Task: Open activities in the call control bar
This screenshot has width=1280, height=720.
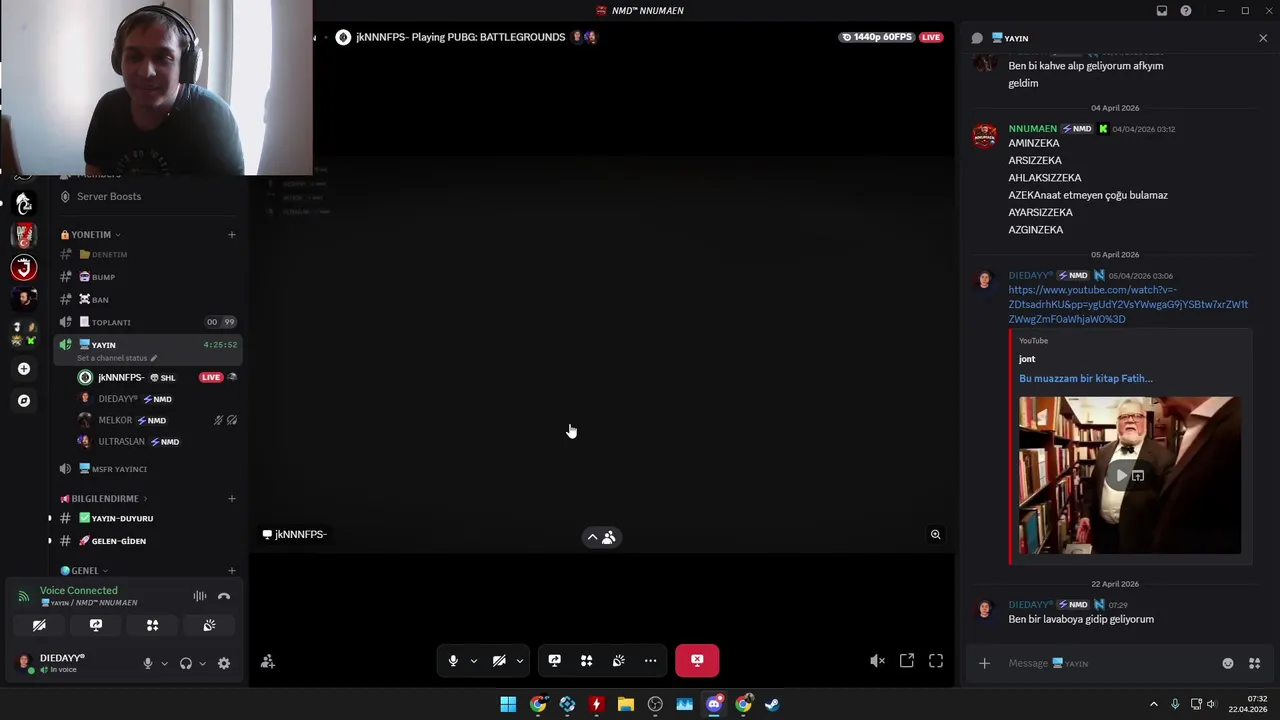Action: (586, 661)
